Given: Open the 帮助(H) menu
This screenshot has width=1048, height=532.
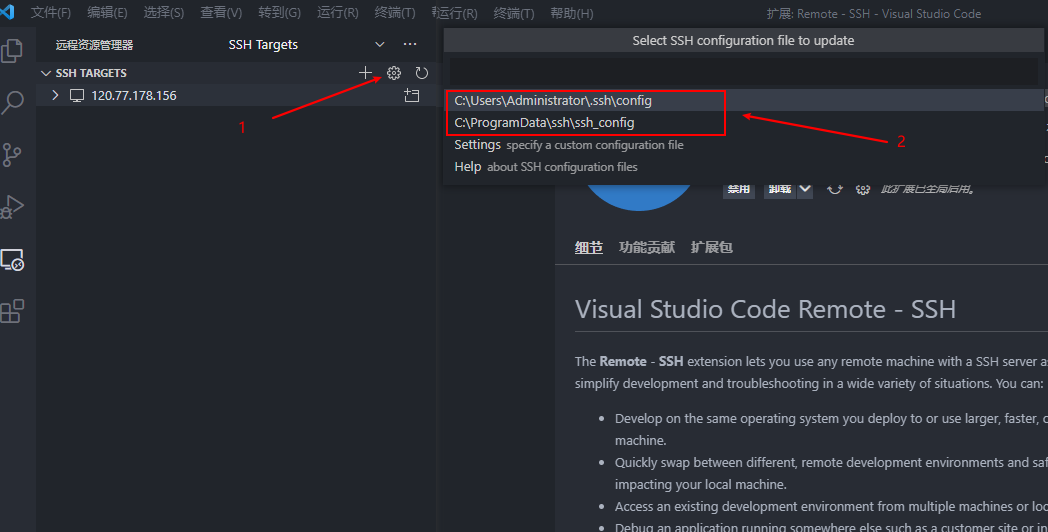Looking at the screenshot, I should [571, 13].
